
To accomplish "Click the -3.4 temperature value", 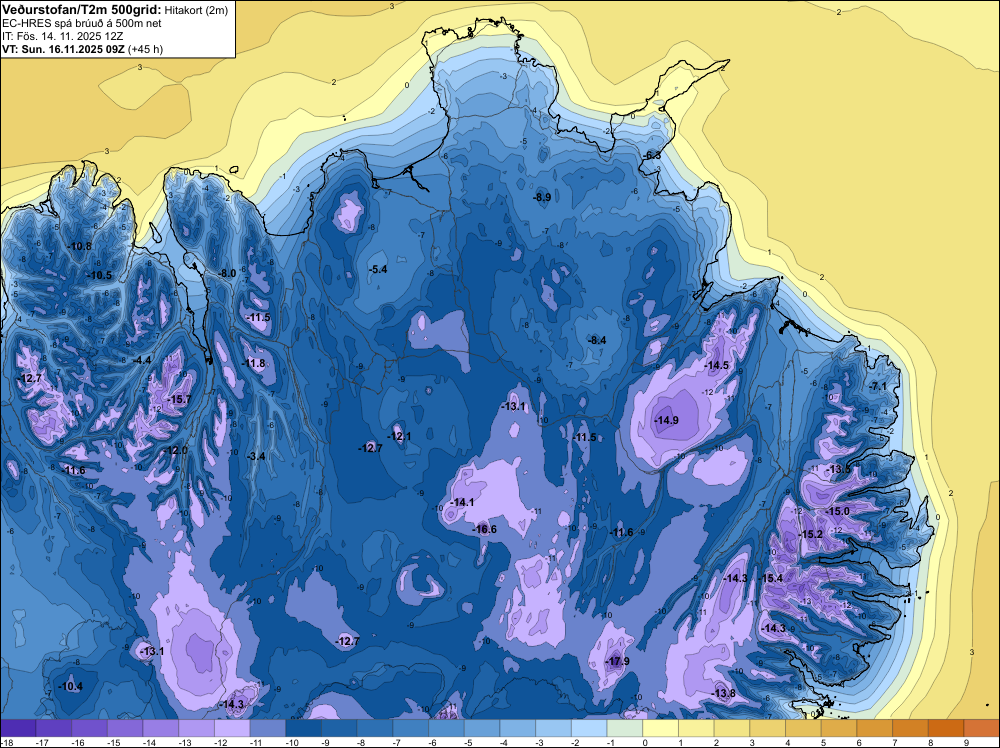I will 256,456.
